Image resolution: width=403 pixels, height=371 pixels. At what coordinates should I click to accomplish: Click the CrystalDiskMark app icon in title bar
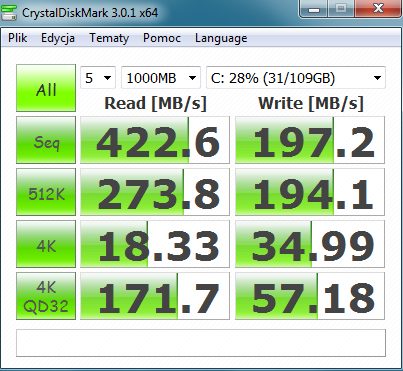coord(9,13)
